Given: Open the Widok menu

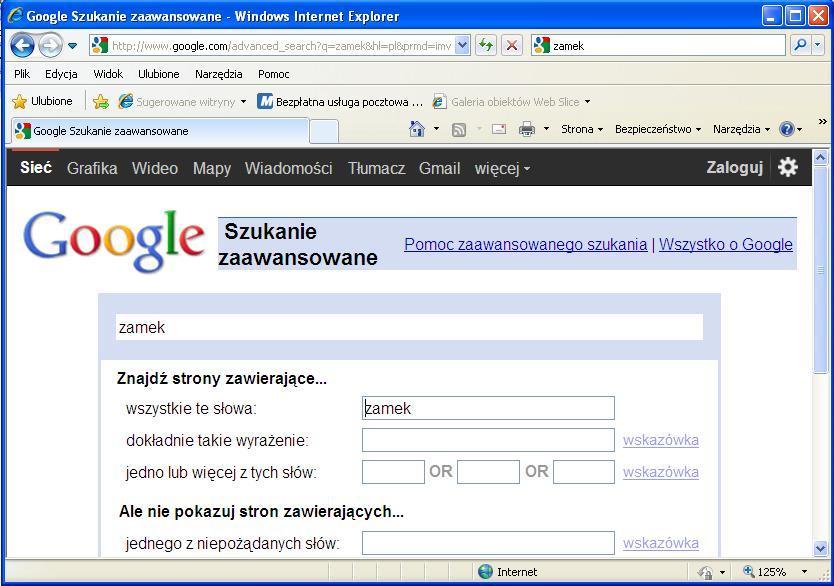Looking at the screenshot, I should [x=108, y=74].
